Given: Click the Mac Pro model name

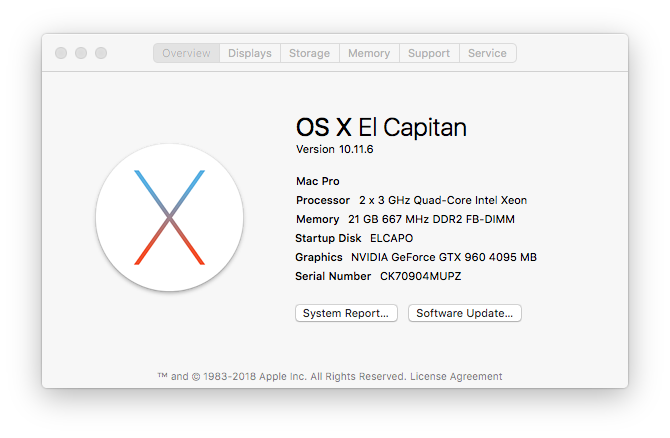Looking at the screenshot, I should pyautogui.click(x=318, y=181).
